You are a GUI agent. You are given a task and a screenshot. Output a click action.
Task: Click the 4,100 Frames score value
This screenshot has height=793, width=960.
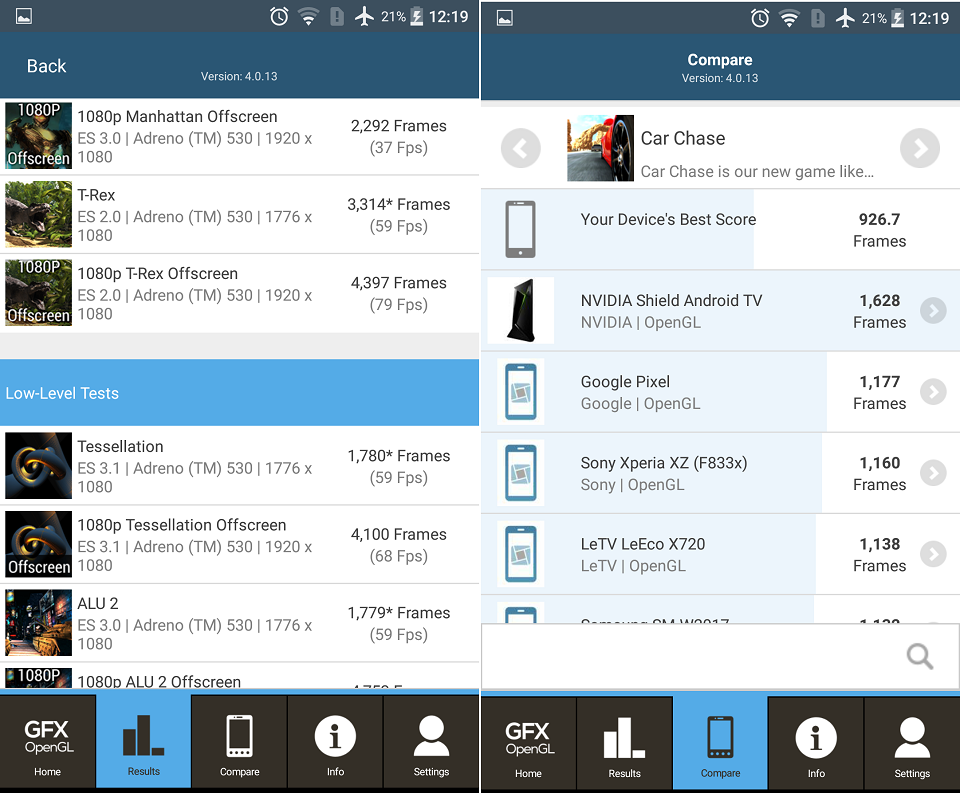click(399, 535)
